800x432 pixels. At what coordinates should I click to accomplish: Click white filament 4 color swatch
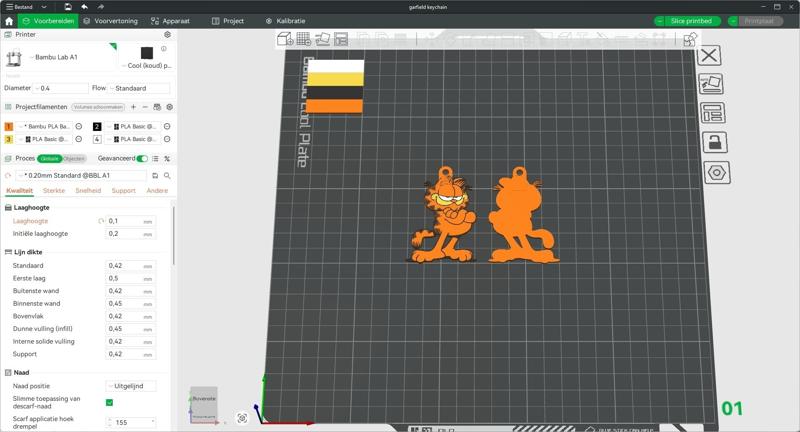(x=97, y=139)
